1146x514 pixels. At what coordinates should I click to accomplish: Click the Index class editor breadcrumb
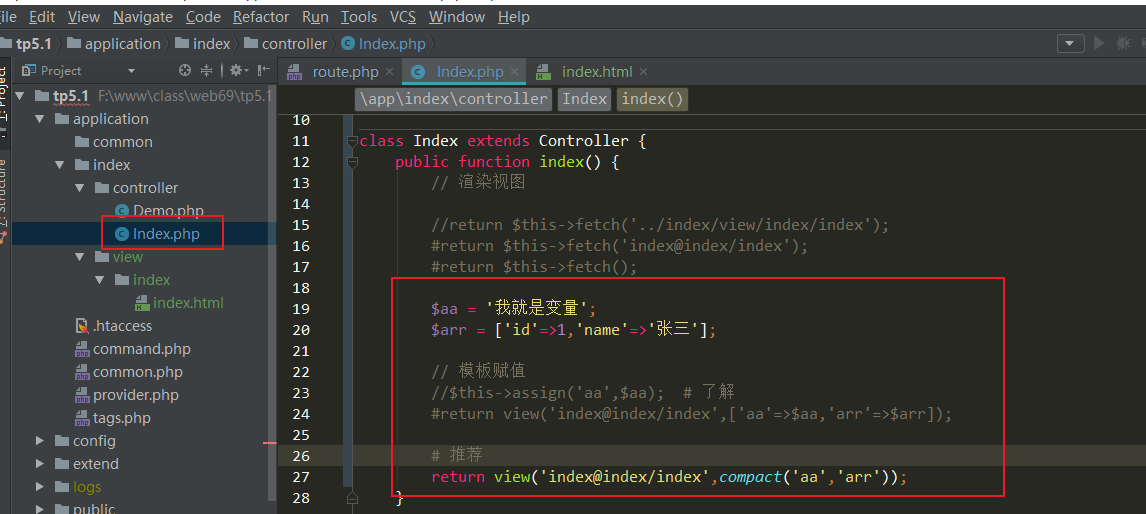585,99
